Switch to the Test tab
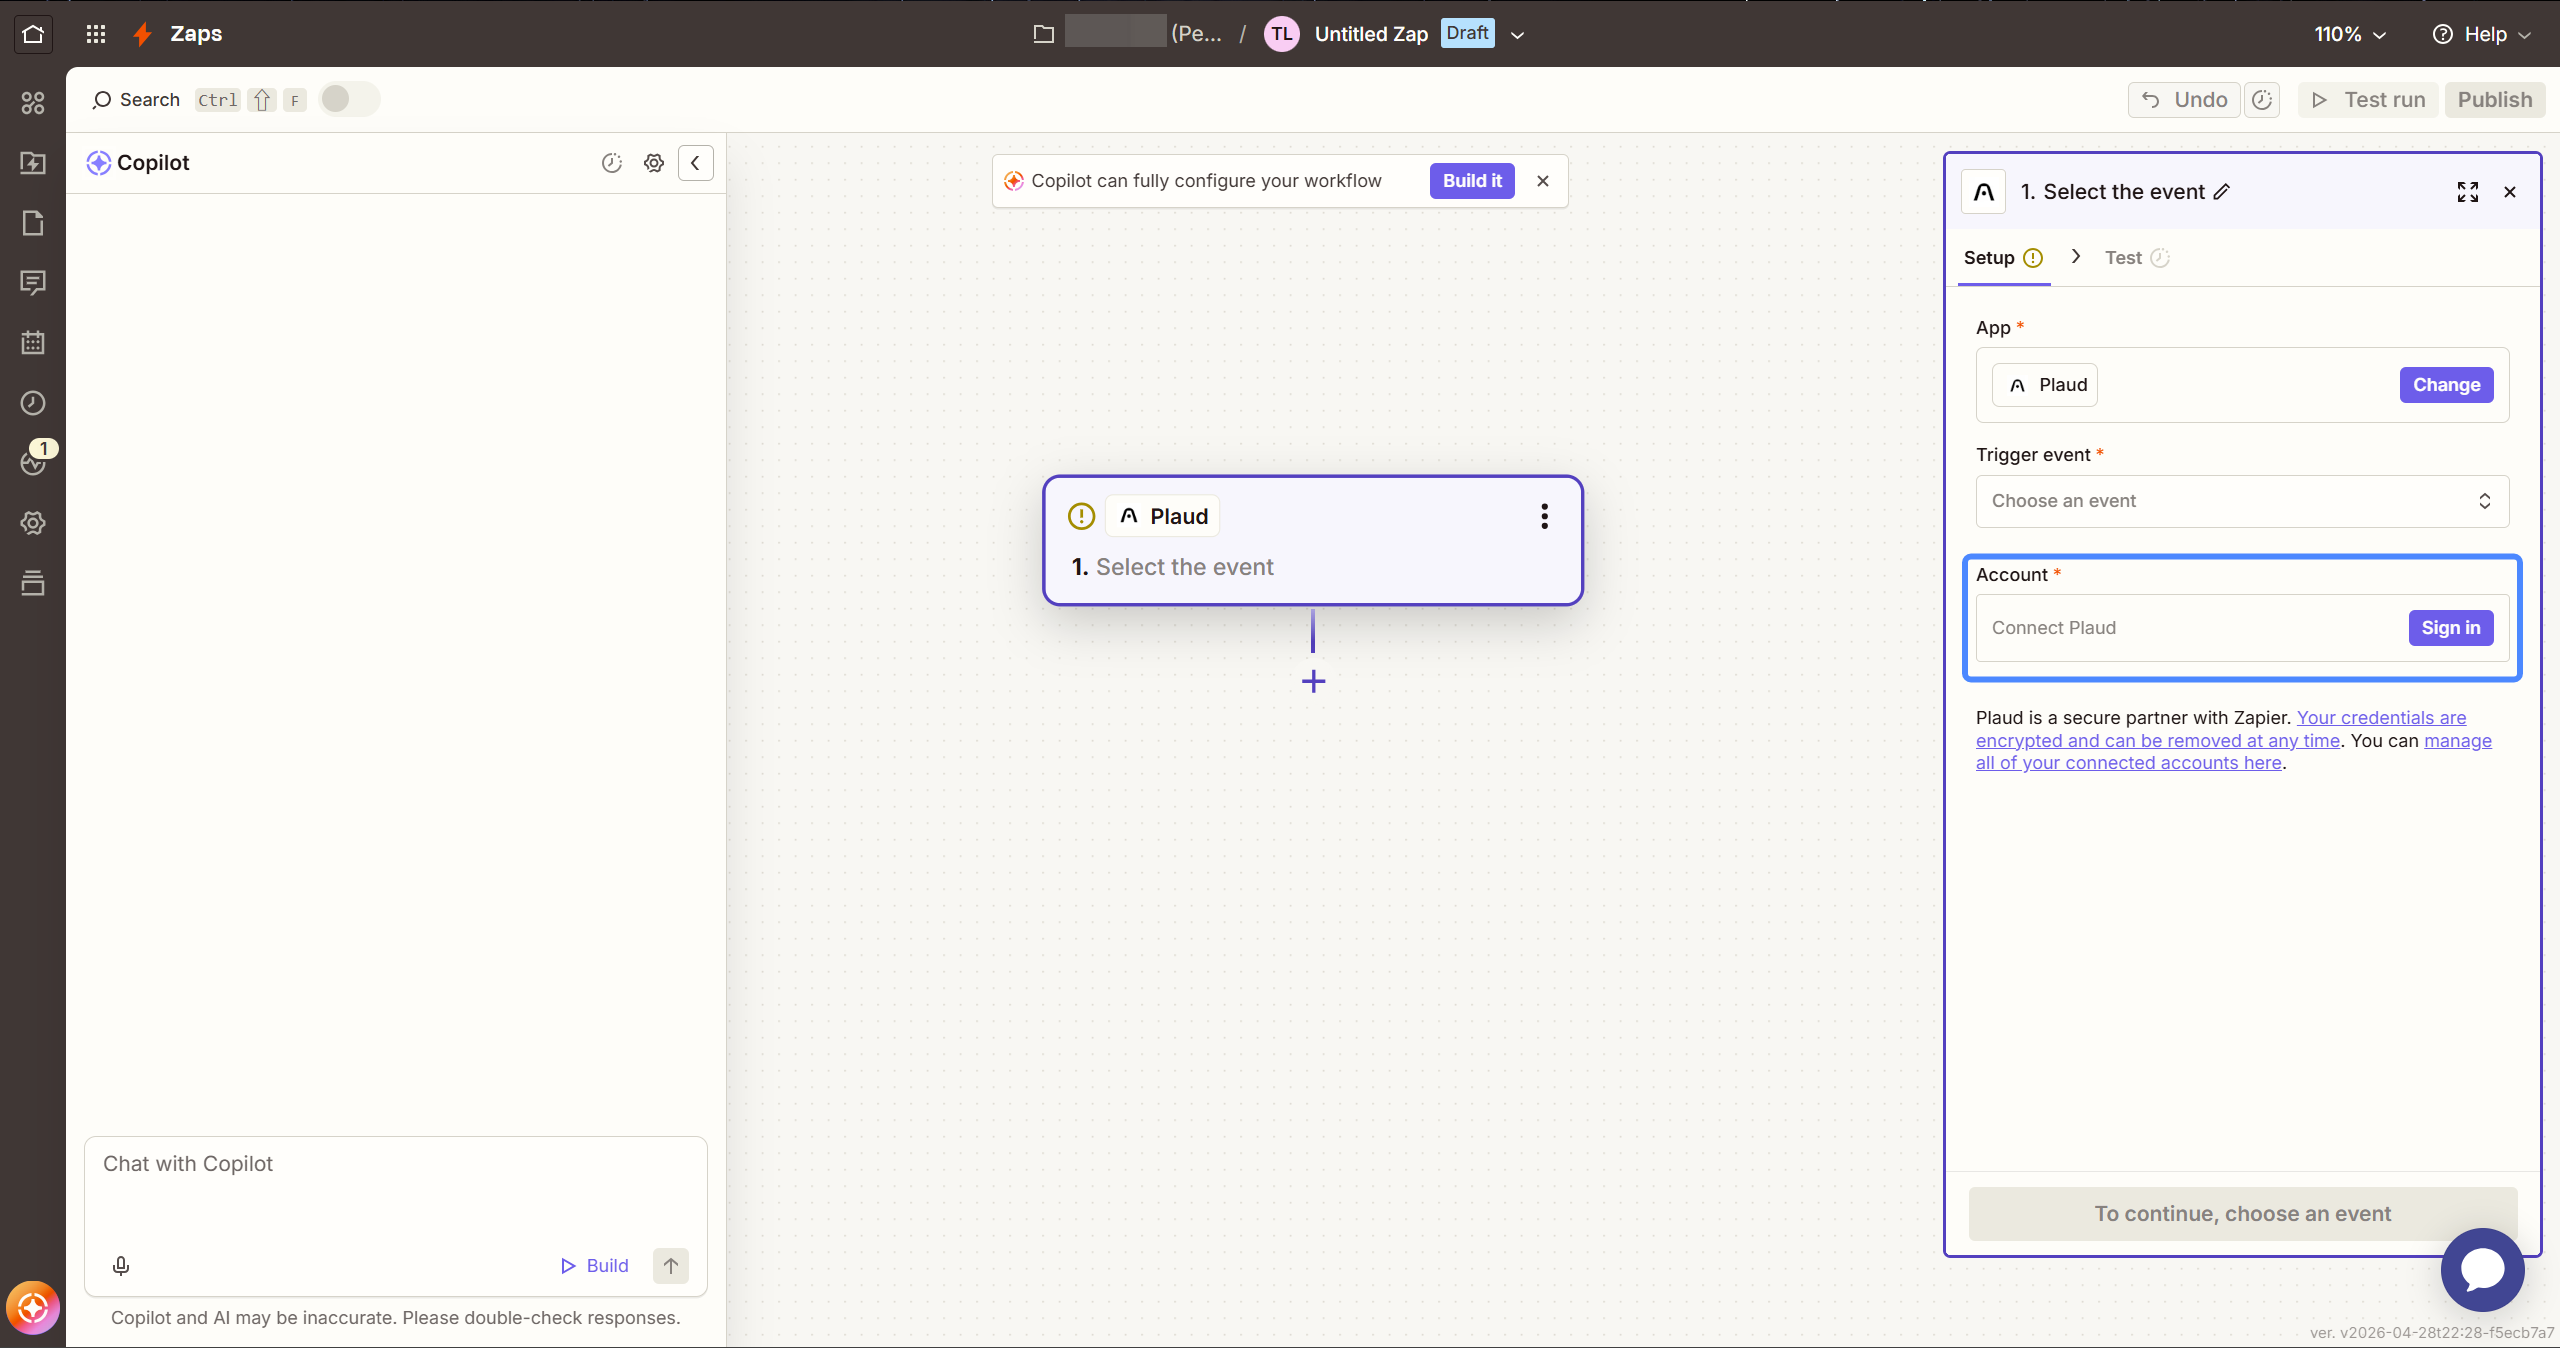 [2136, 258]
